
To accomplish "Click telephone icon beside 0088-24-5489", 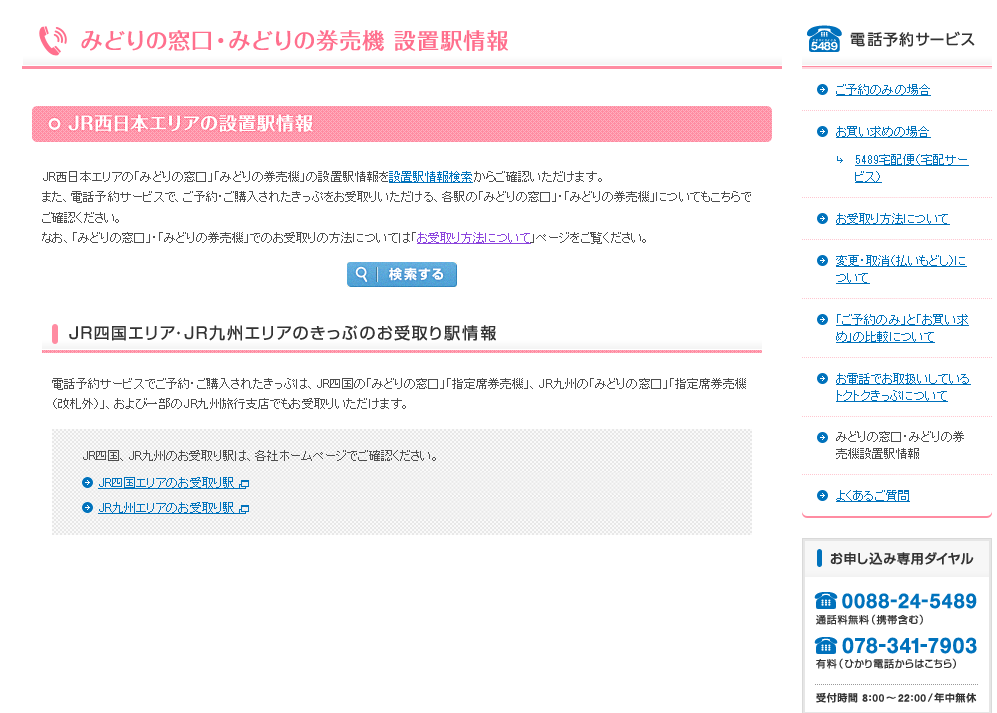I will (x=826, y=600).
